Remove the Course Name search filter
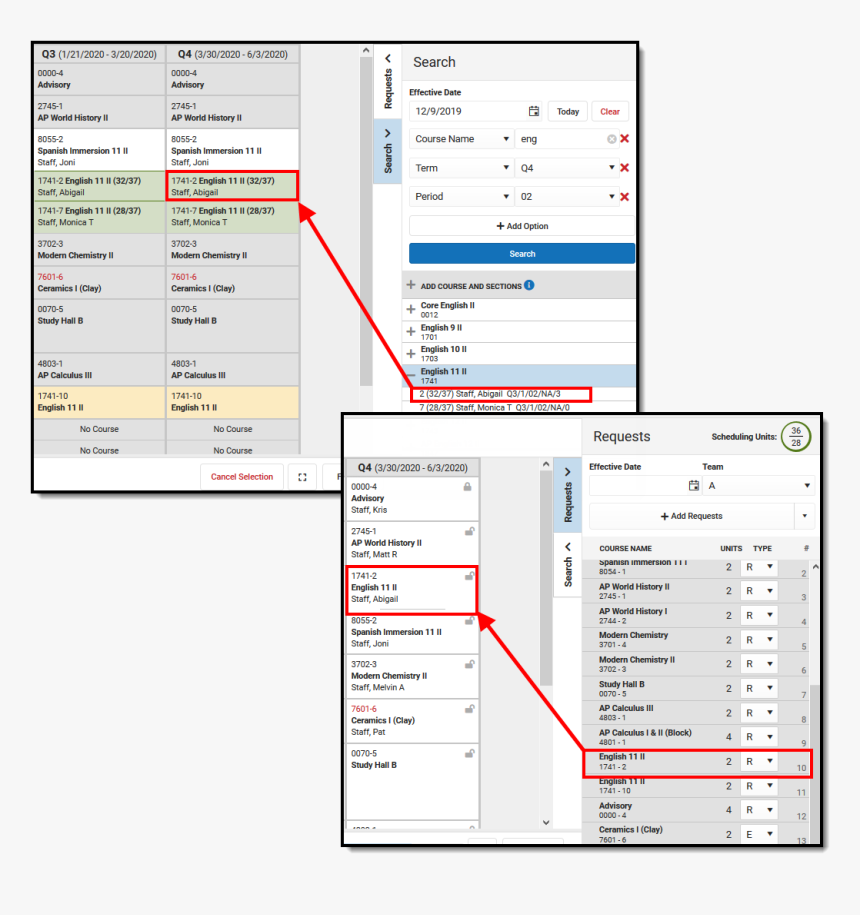 [x=625, y=139]
